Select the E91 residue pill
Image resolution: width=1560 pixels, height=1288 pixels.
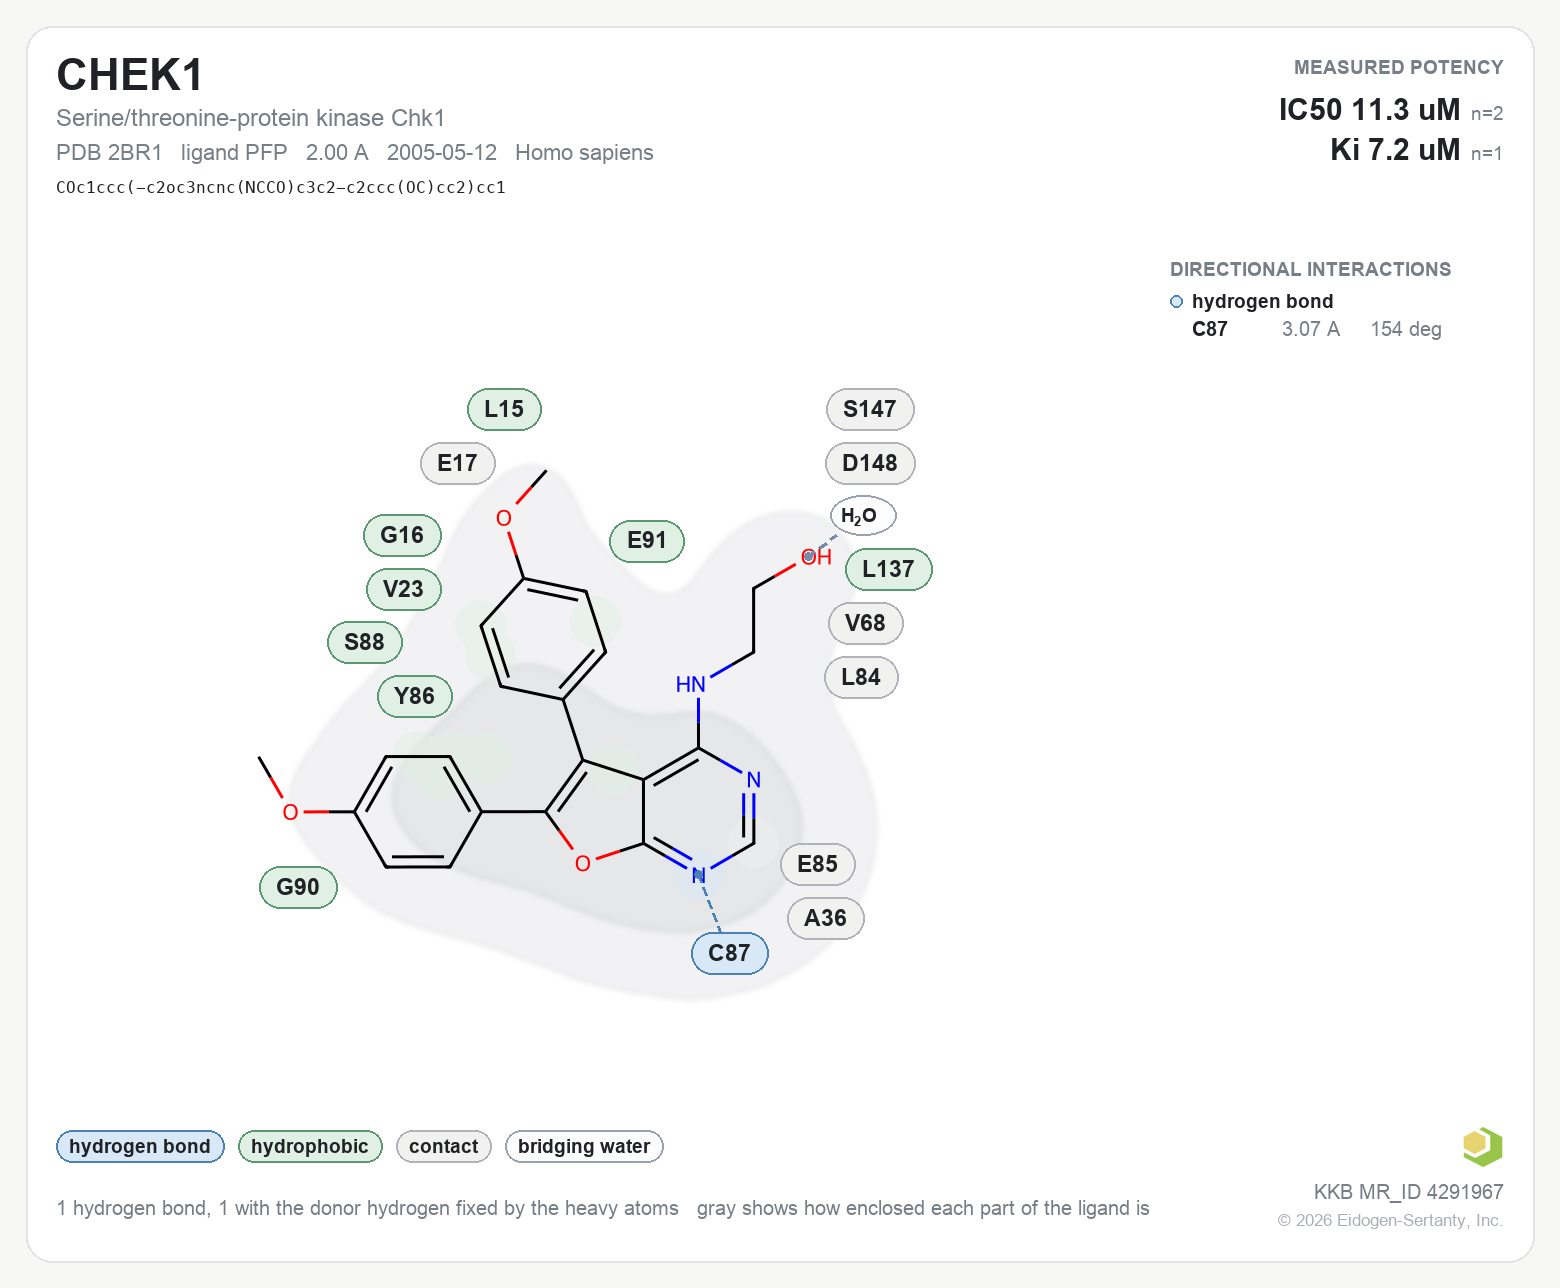647,541
